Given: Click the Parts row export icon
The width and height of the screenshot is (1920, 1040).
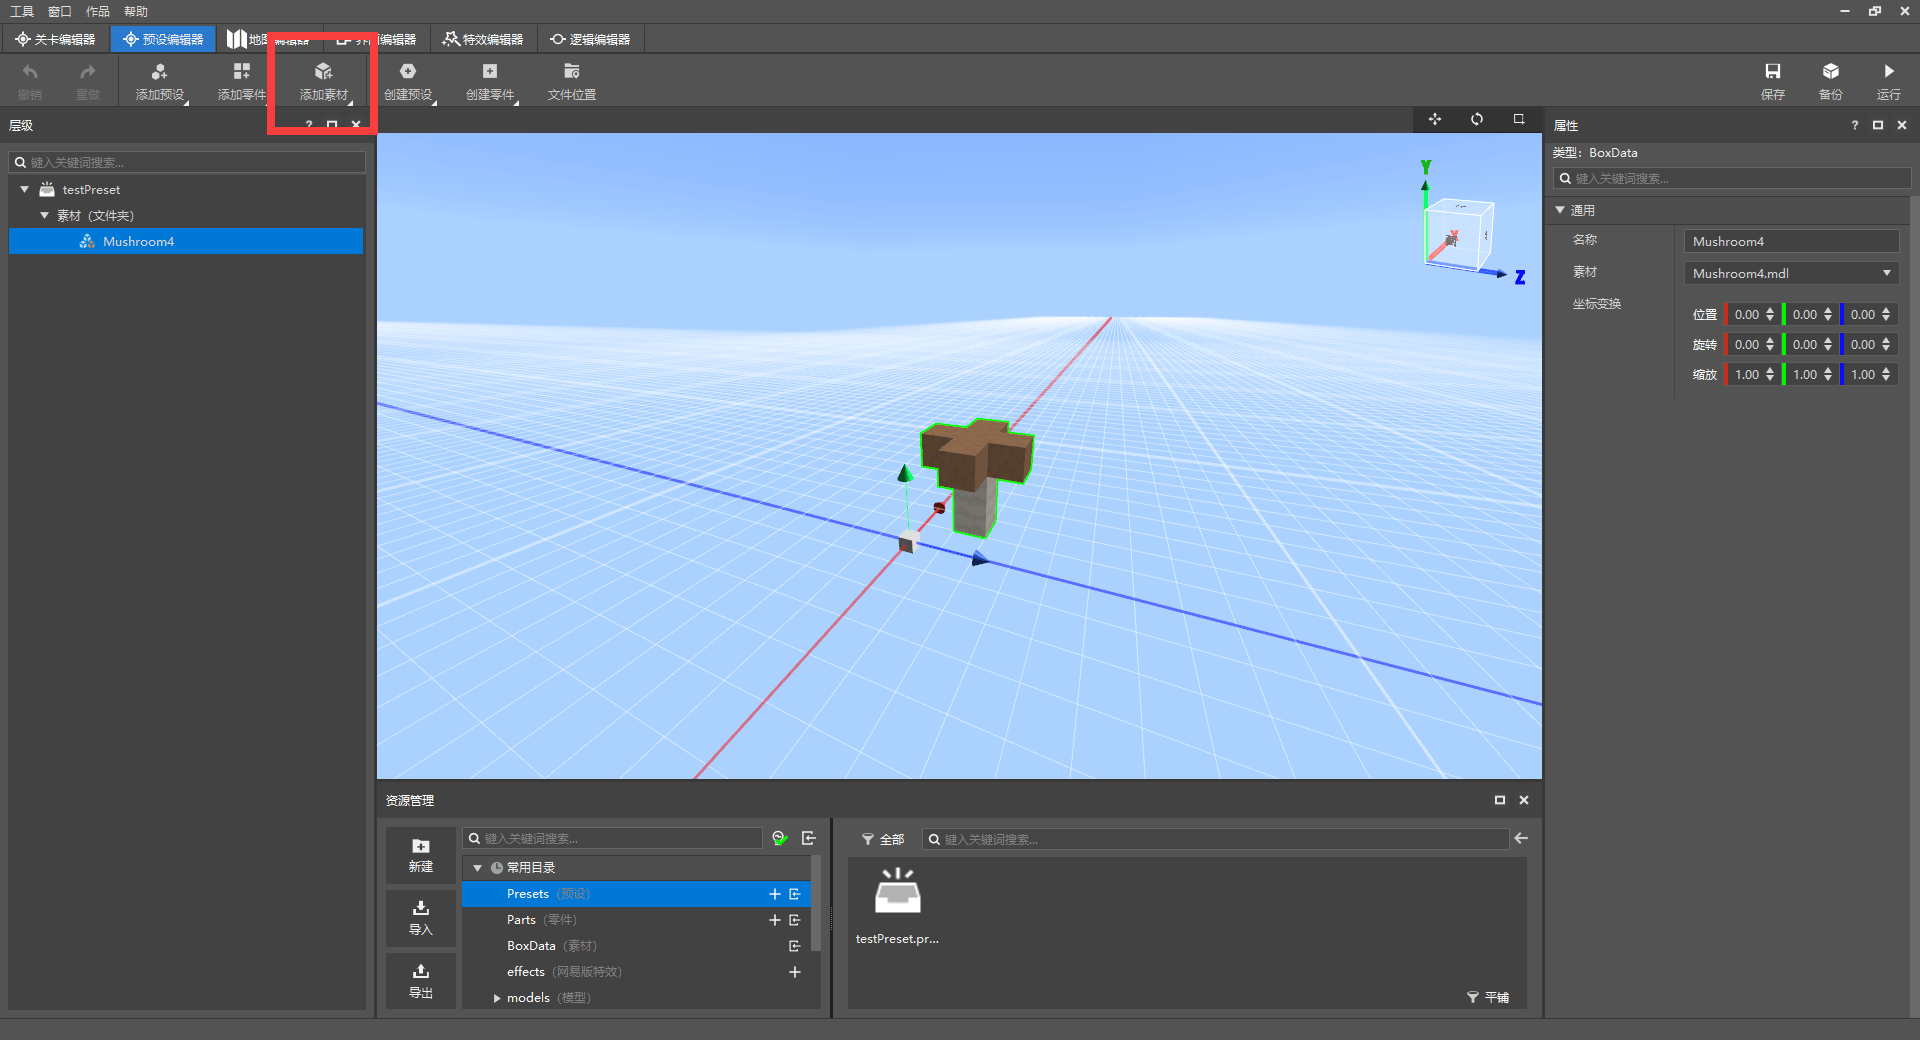Looking at the screenshot, I should point(795,920).
